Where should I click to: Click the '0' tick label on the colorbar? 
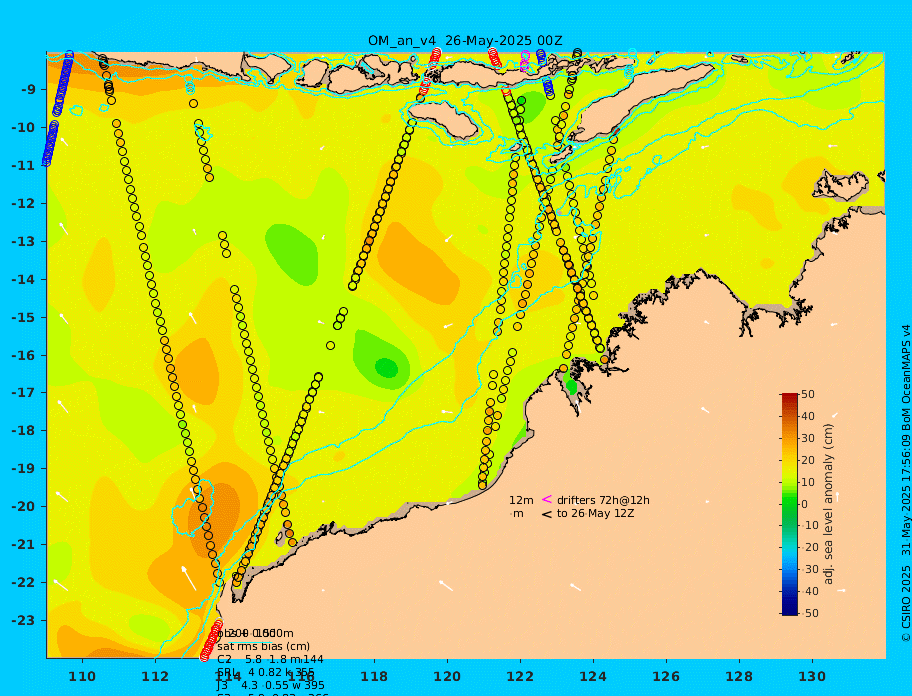coord(805,504)
